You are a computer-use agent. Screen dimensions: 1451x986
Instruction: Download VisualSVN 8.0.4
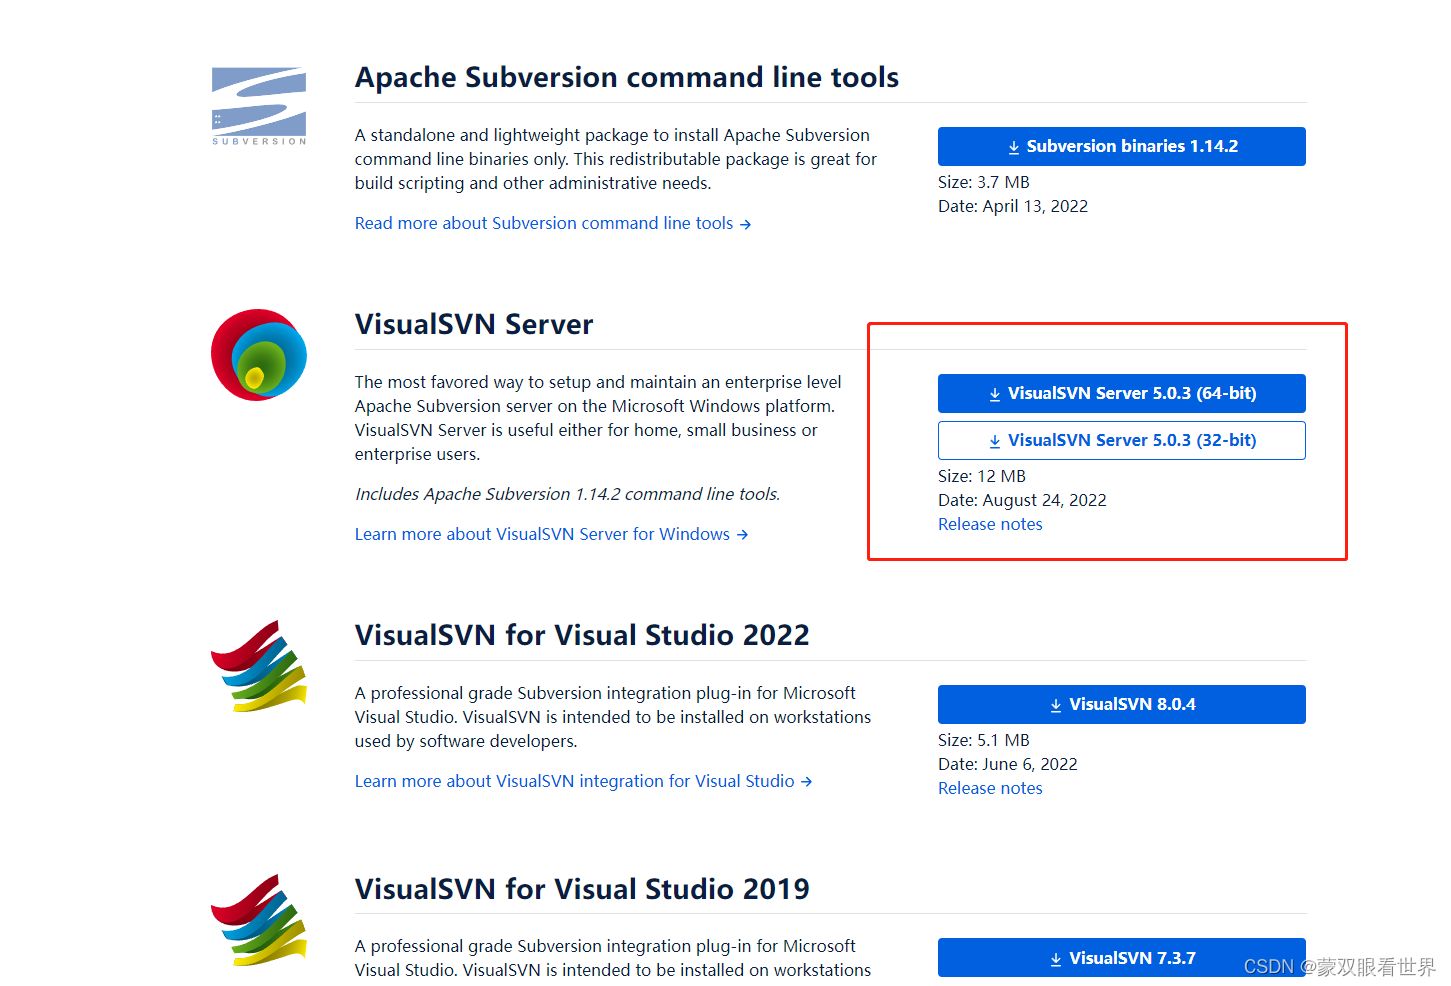[x=1121, y=704]
